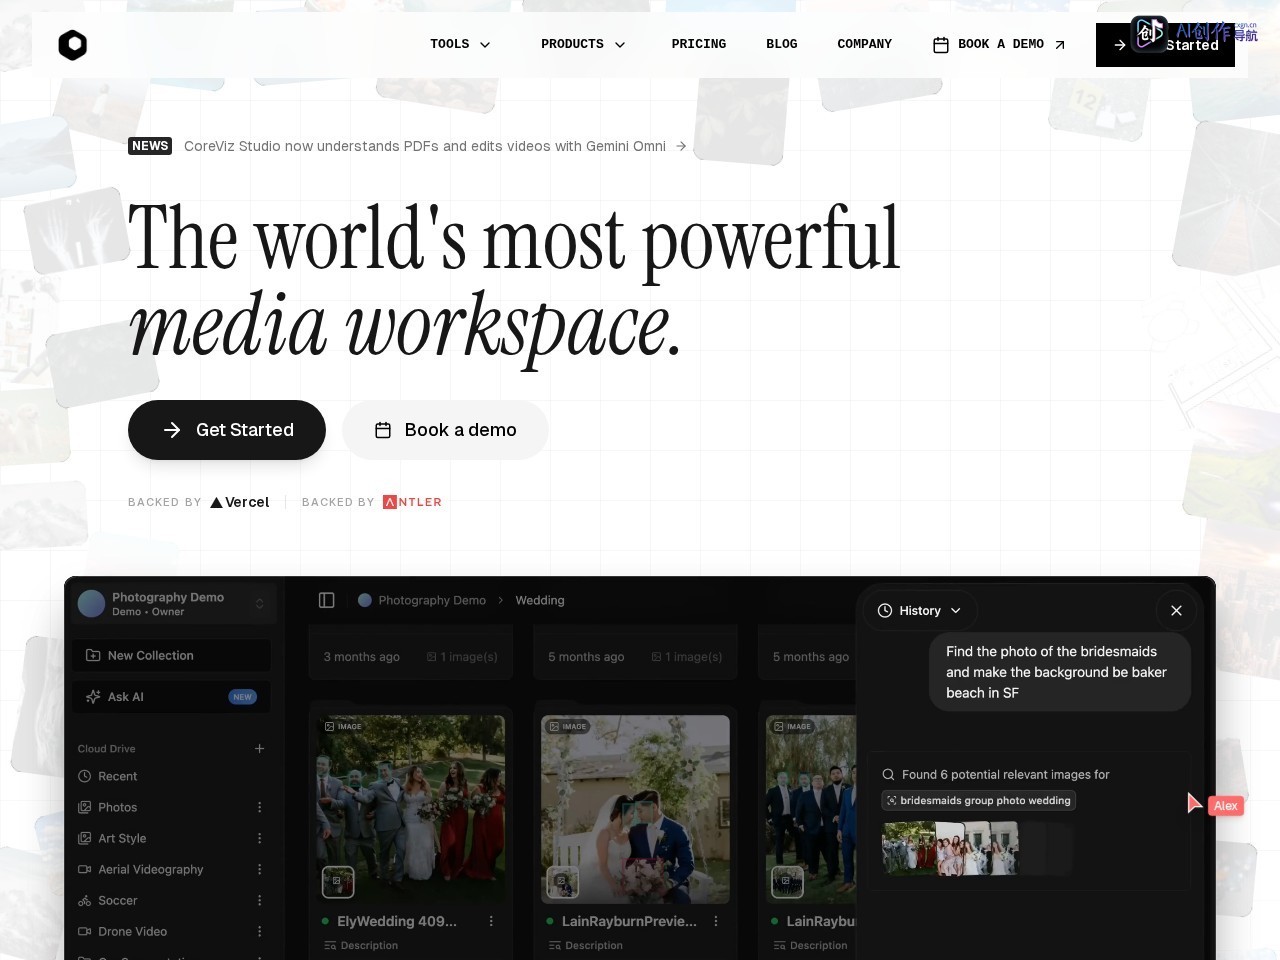The width and height of the screenshot is (1280, 960).
Task: Click the news arrow after Gemini Omni
Action: coord(681,146)
